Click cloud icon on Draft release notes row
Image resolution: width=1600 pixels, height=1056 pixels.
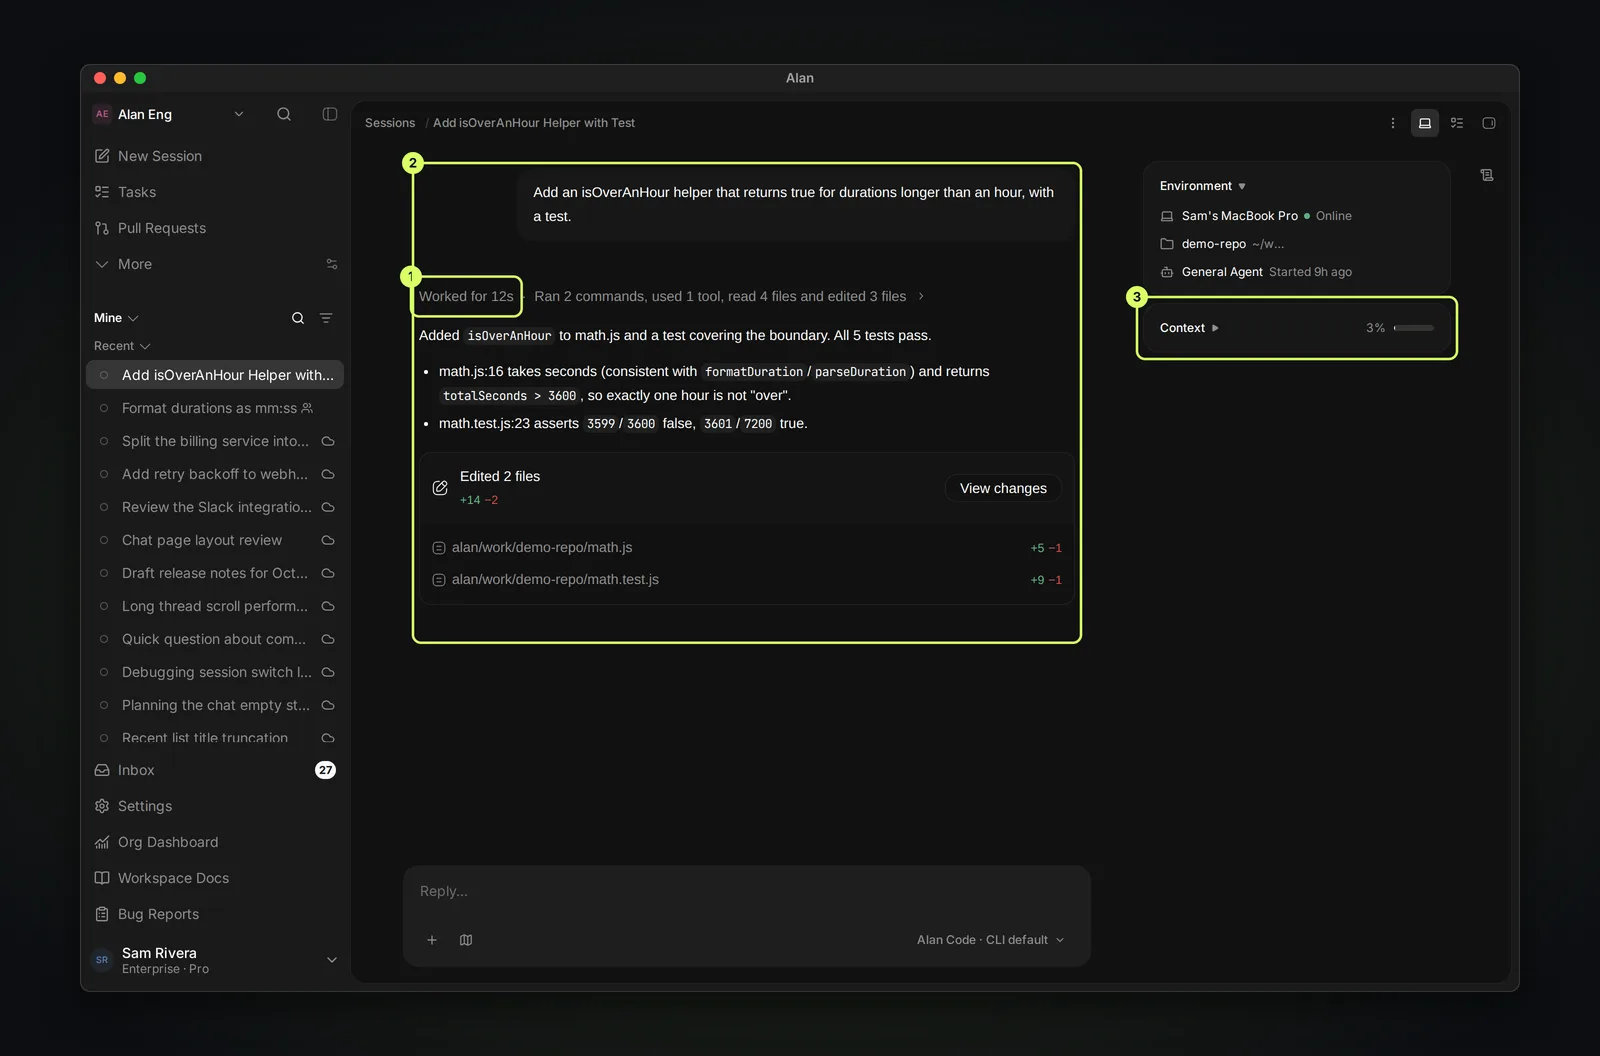pos(328,573)
